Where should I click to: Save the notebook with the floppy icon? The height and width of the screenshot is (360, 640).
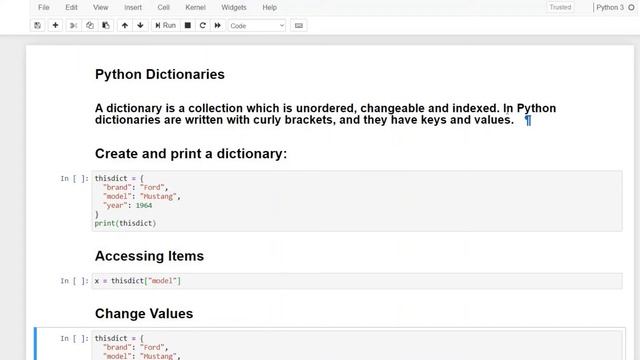pyautogui.click(x=38, y=25)
